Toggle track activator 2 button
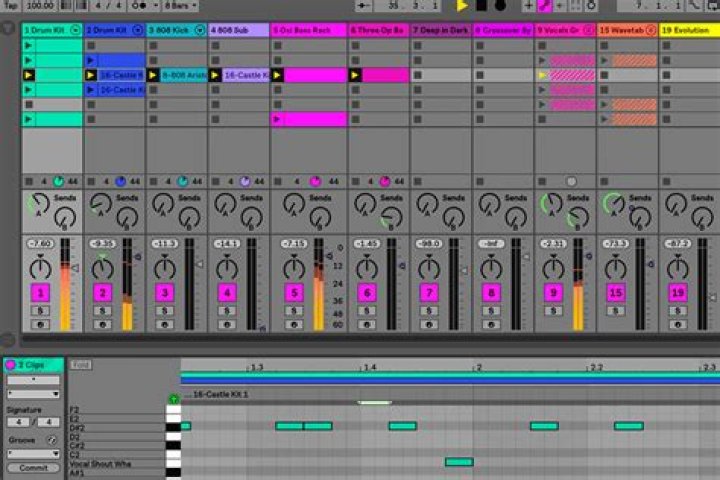The height and width of the screenshot is (480, 720). pyautogui.click(x=102, y=293)
